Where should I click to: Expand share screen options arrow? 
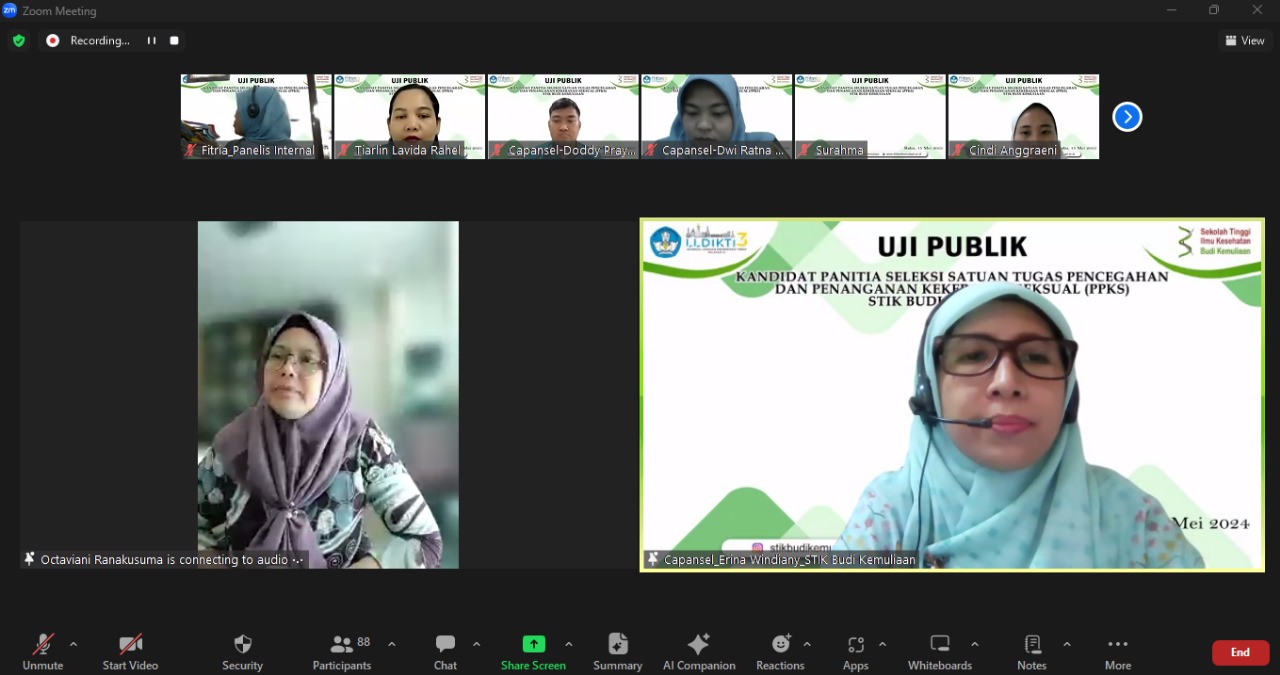(x=569, y=644)
